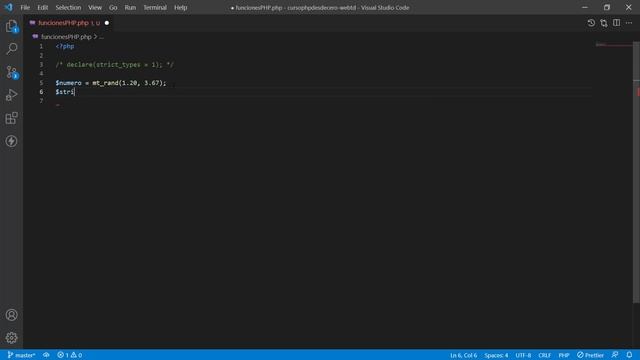Viewport: 640px width, 360px height.
Task: Expand the breadcrumb ellipsis segment
Action: tap(101, 37)
